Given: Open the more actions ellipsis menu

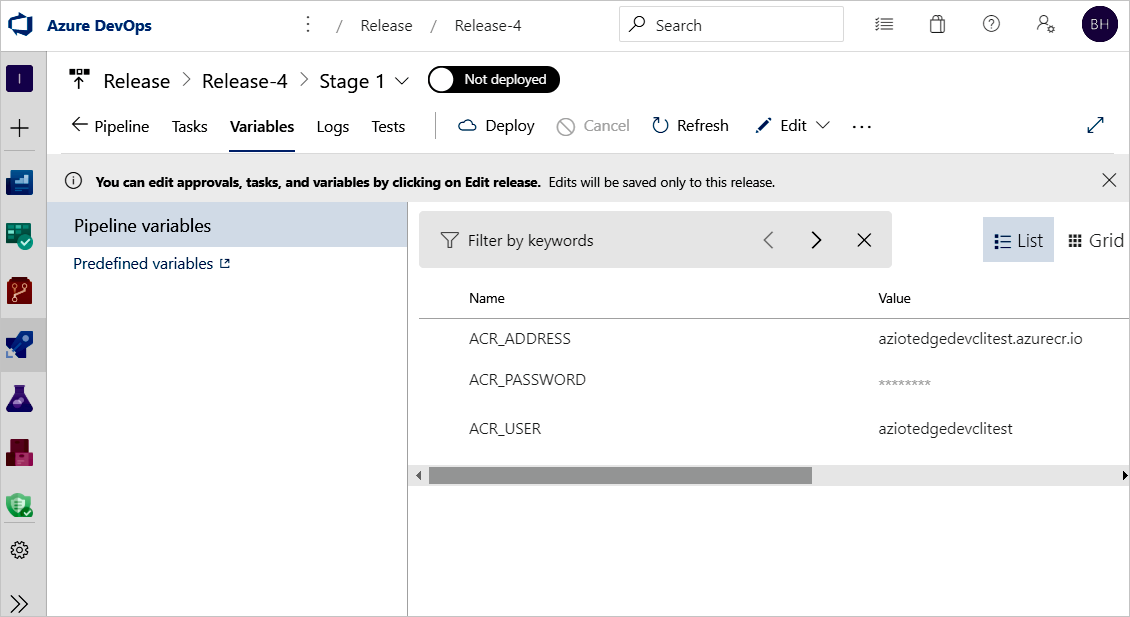Looking at the screenshot, I should tap(861, 125).
